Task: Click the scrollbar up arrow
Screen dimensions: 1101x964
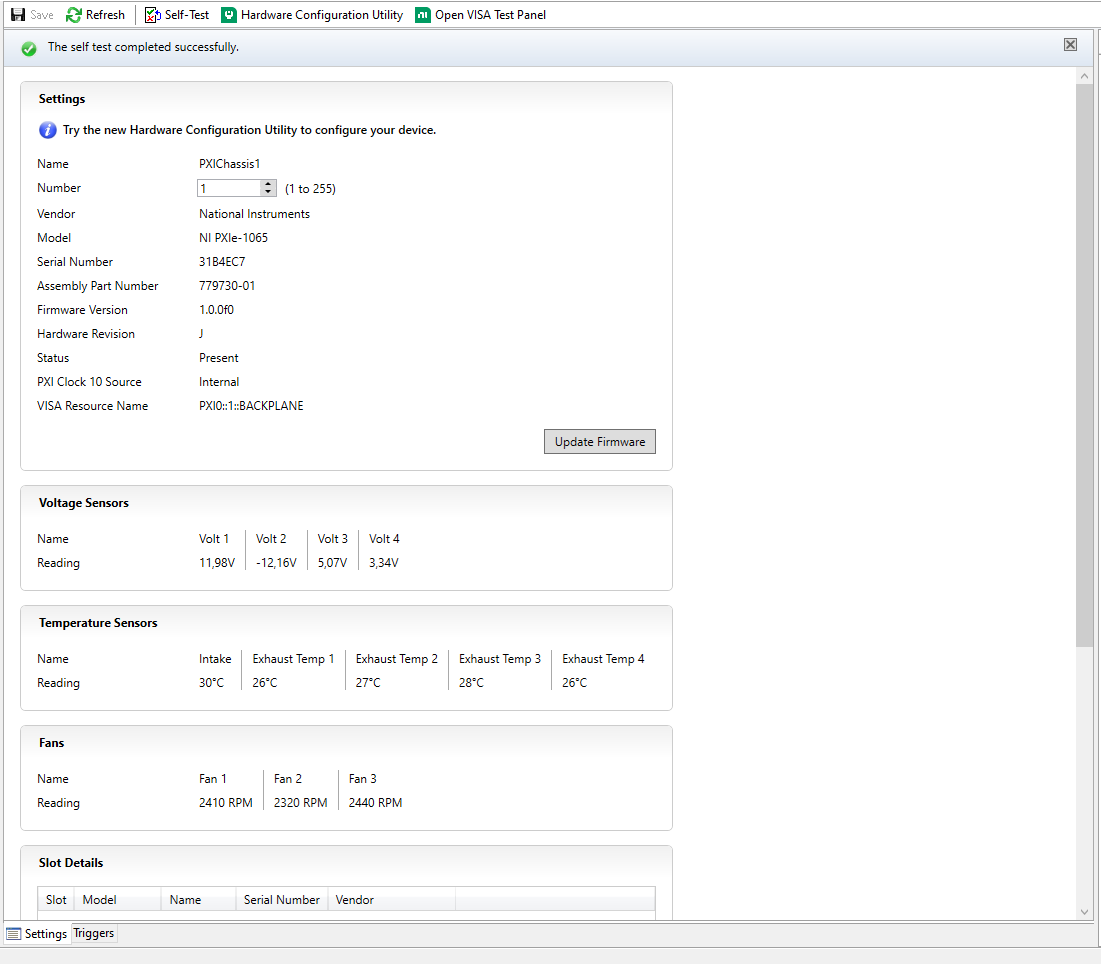Action: coord(1084,76)
